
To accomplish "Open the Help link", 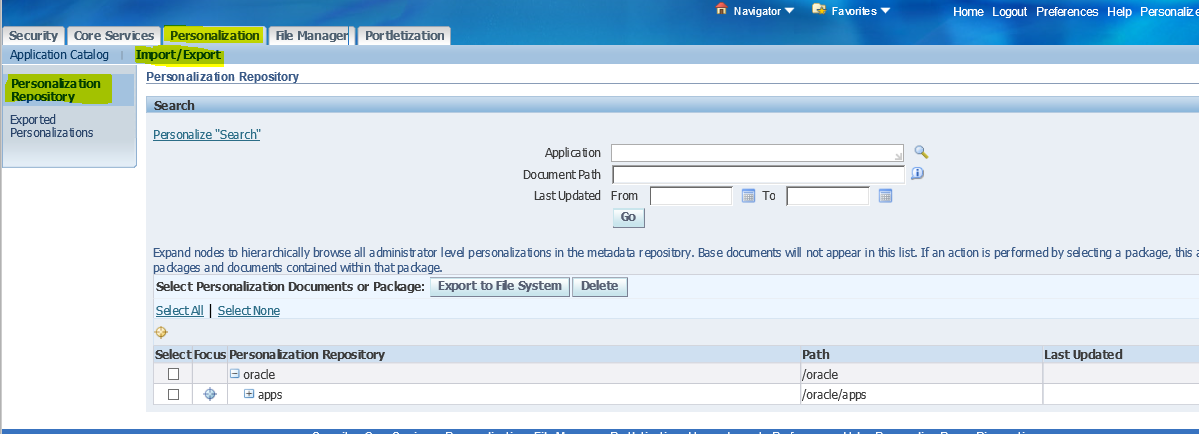I will [x=1119, y=11].
